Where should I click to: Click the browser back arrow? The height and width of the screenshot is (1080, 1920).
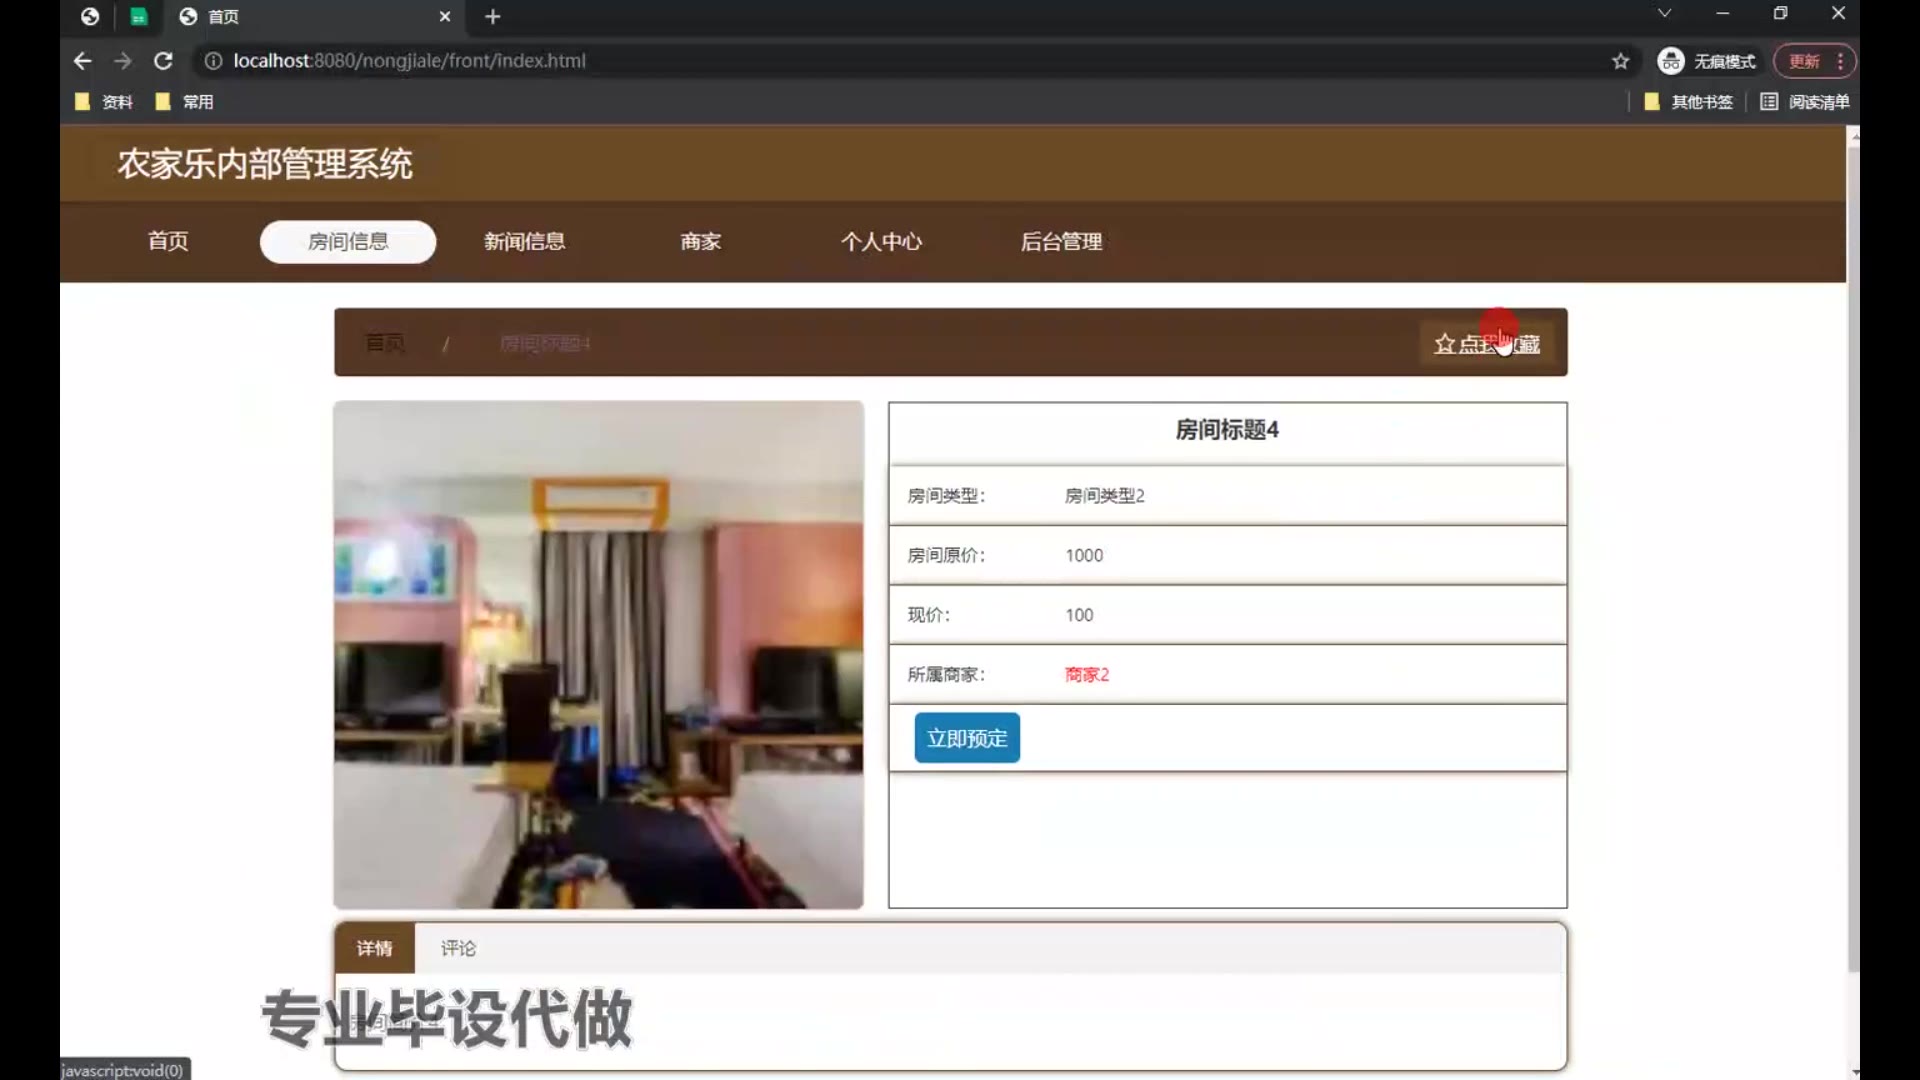[82, 61]
